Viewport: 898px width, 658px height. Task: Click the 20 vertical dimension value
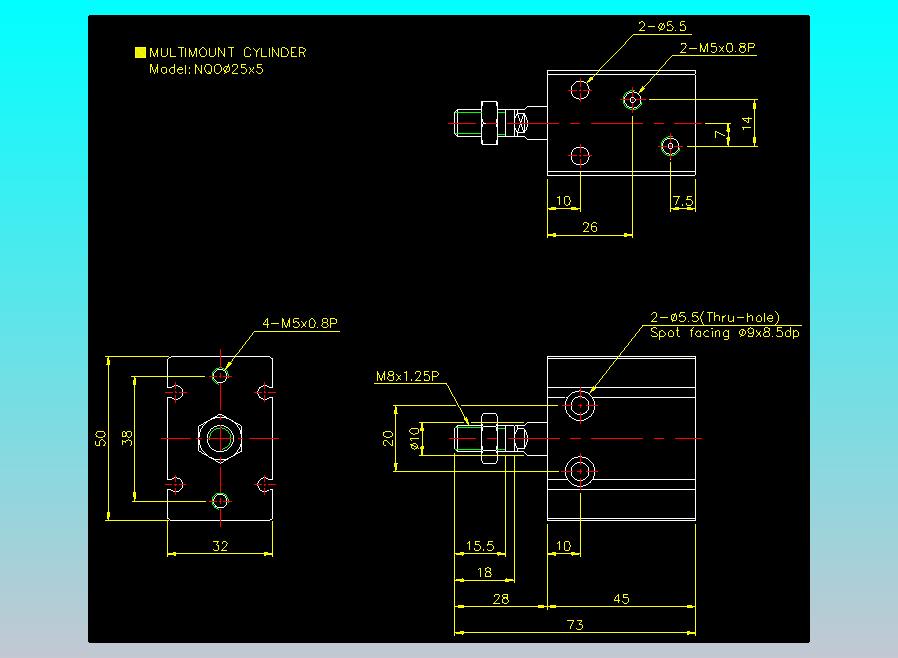[388, 439]
